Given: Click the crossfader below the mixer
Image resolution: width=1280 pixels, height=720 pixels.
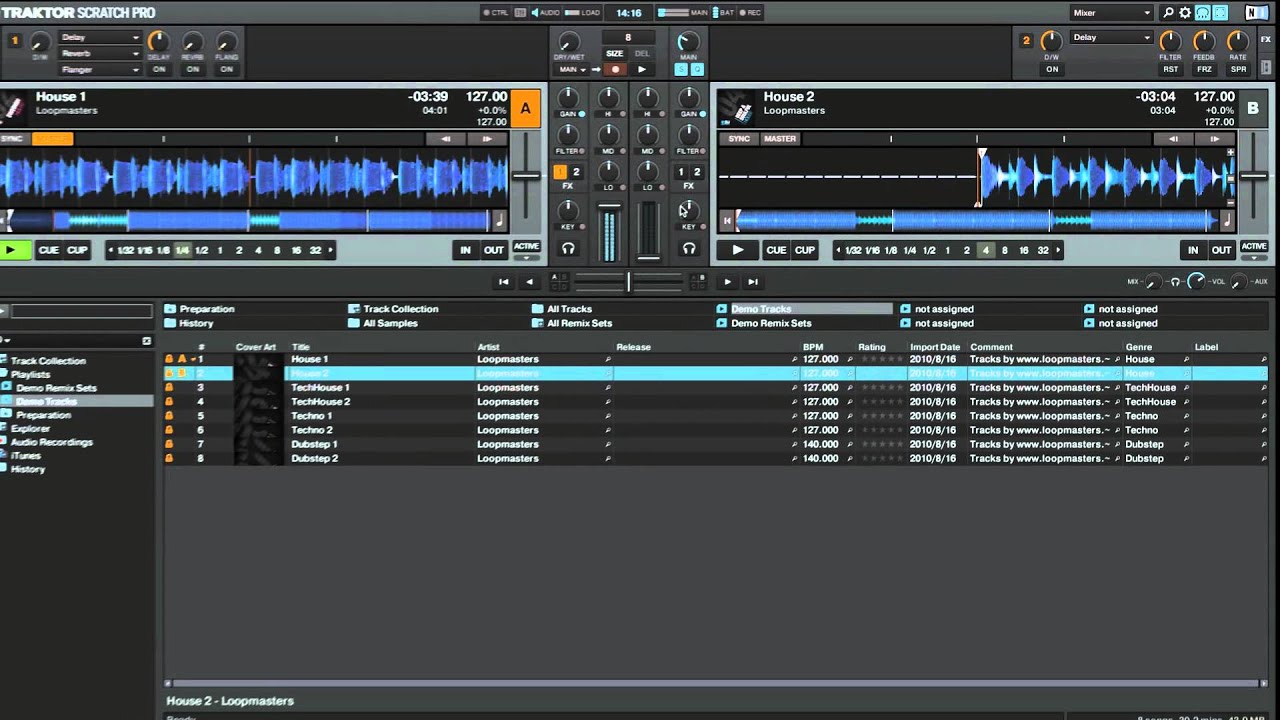Looking at the screenshot, I should pos(628,282).
